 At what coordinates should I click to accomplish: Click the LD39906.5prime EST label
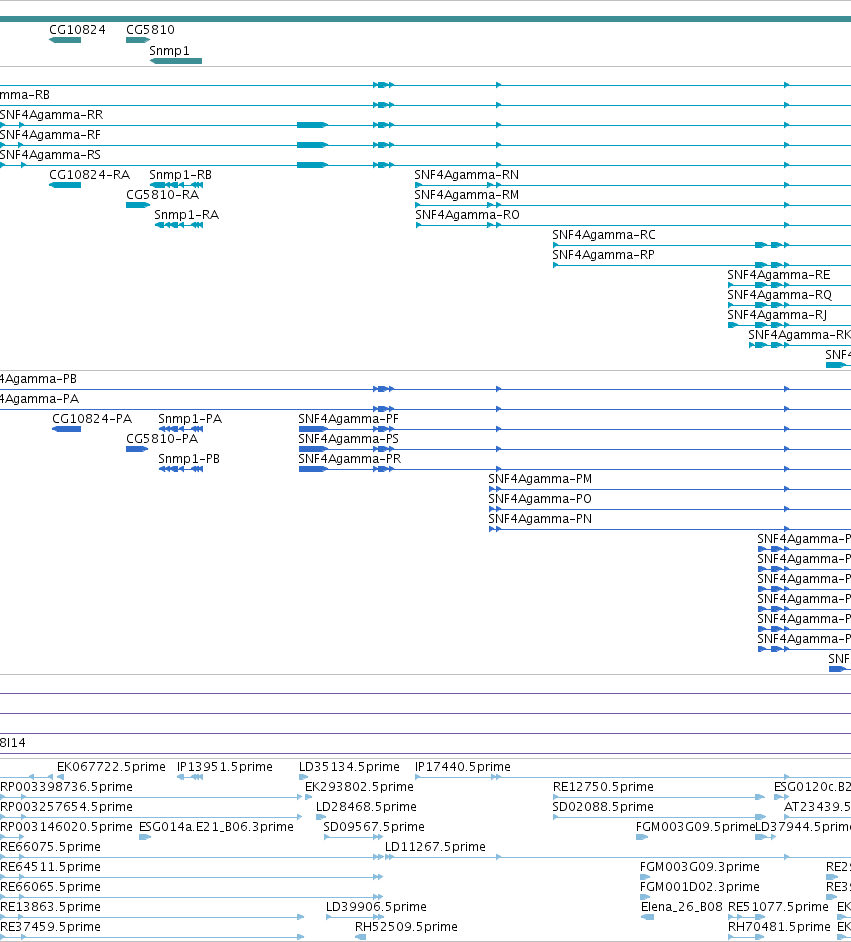coord(376,907)
